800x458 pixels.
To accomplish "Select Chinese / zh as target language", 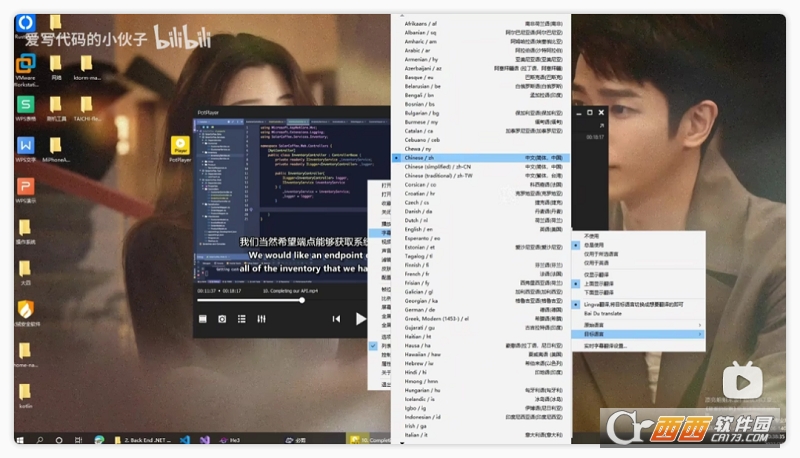I will [481, 158].
